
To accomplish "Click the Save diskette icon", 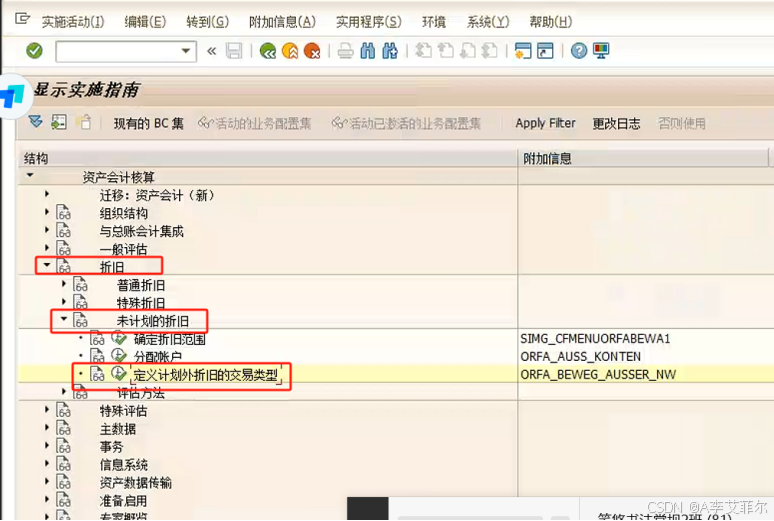I will [234, 51].
